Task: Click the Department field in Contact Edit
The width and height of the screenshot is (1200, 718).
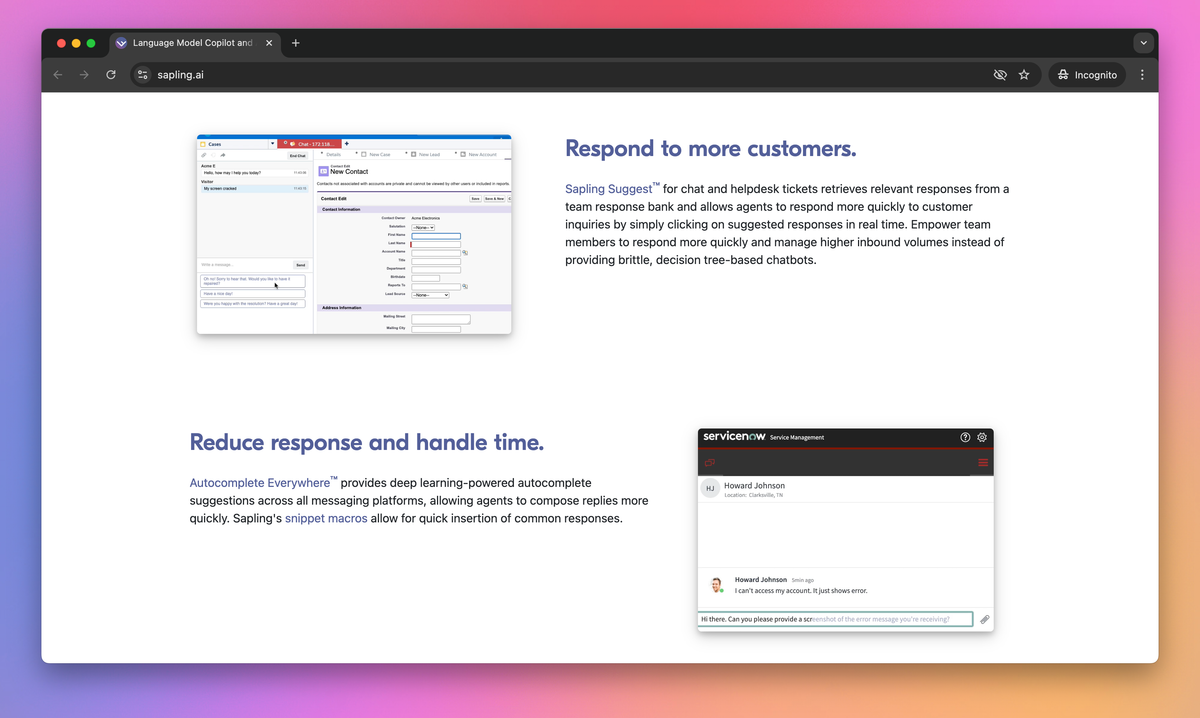Action: (436, 270)
